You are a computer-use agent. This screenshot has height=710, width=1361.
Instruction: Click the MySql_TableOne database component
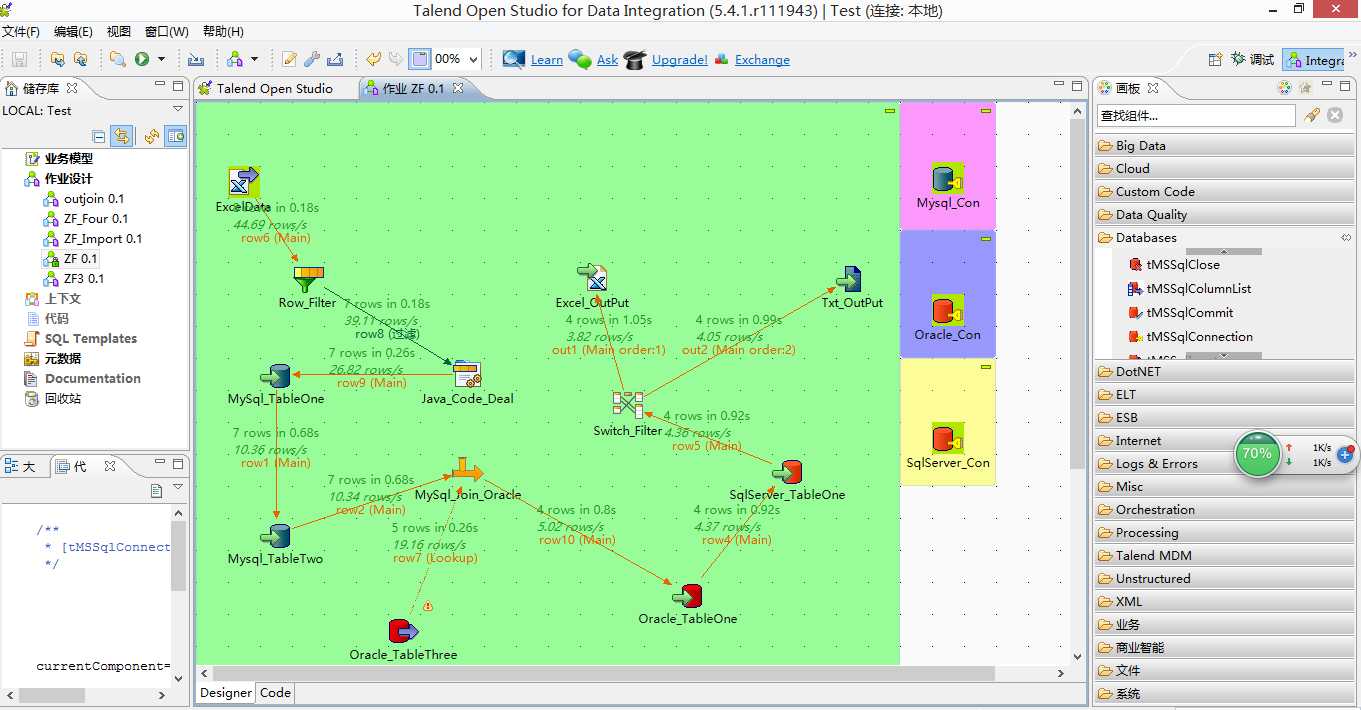pos(275,376)
